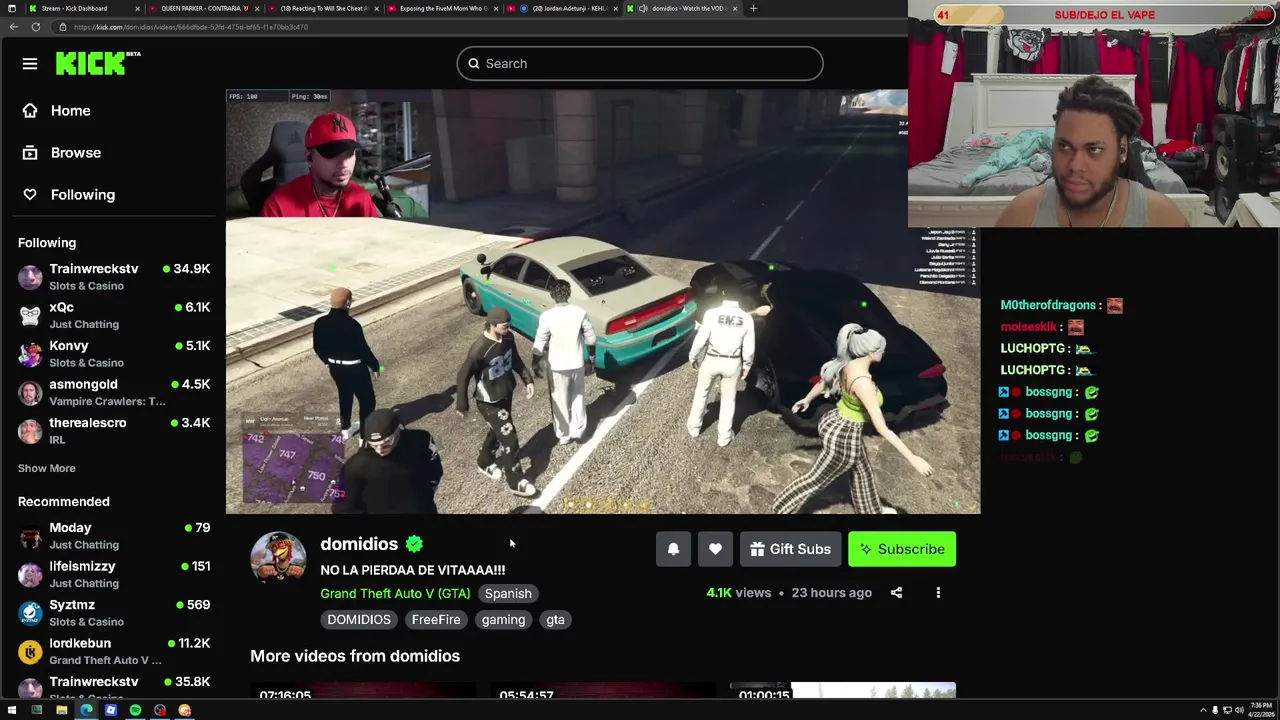Click the Home house icon

30,111
